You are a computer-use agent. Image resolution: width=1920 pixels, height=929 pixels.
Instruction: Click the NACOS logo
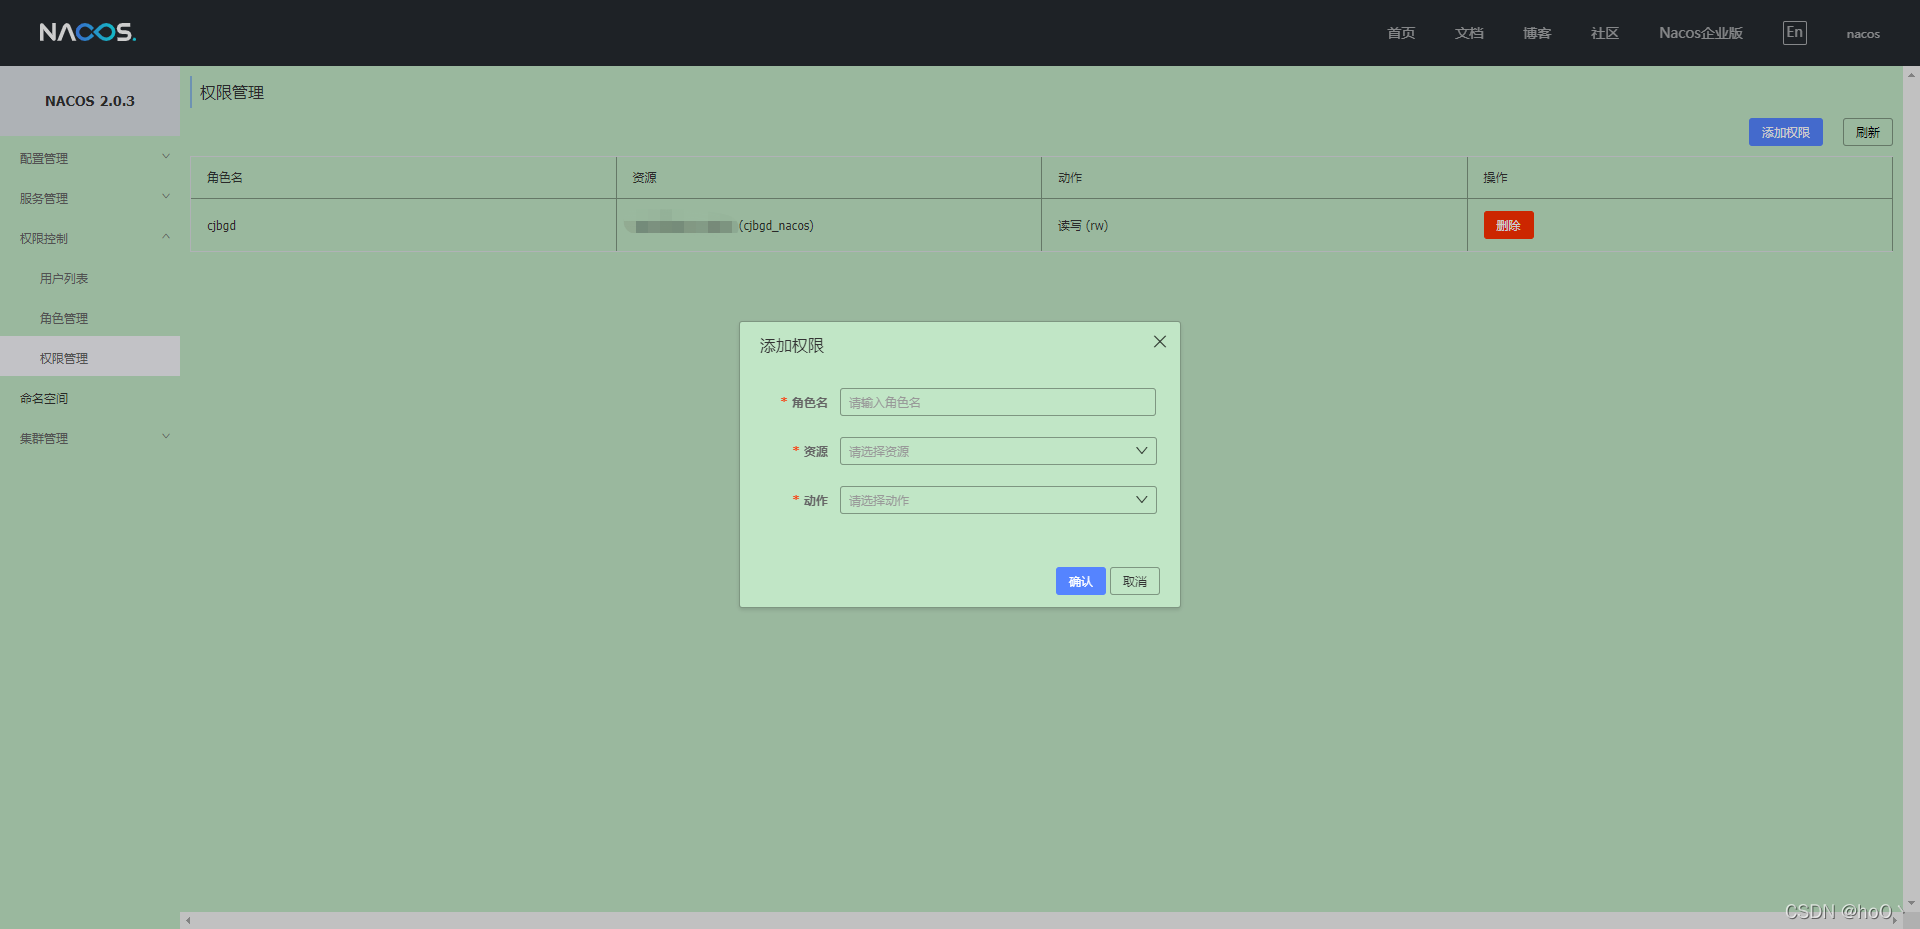coord(88,32)
